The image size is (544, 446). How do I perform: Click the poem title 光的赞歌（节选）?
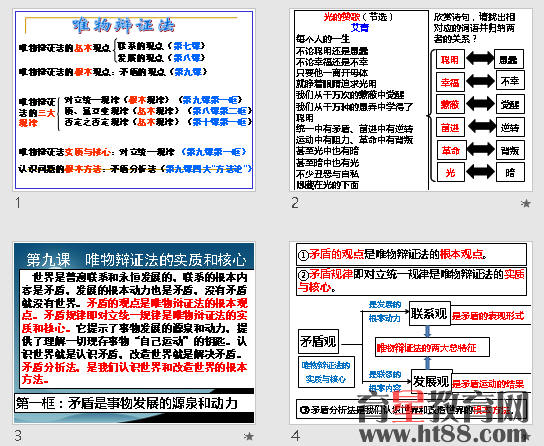358,17
